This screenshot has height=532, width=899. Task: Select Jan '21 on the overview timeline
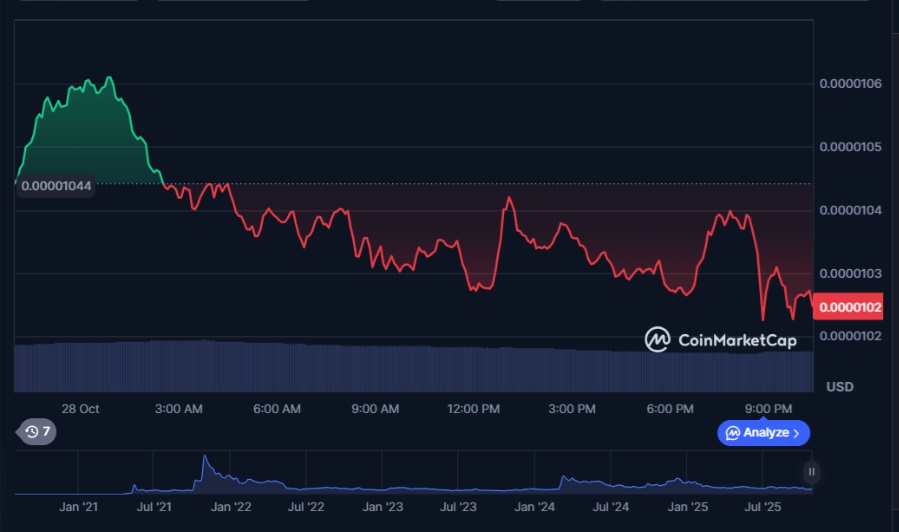point(79,507)
